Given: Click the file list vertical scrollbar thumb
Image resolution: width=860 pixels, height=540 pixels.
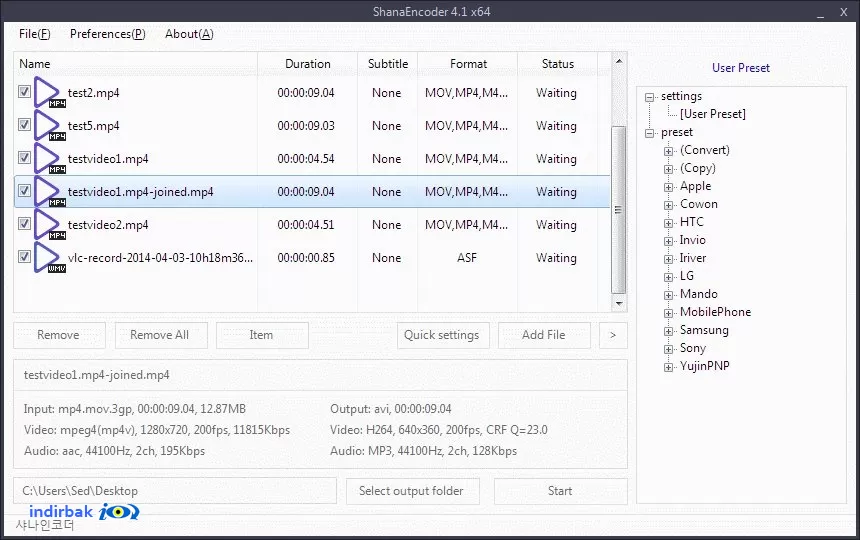Looking at the screenshot, I should click(x=619, y=209).
